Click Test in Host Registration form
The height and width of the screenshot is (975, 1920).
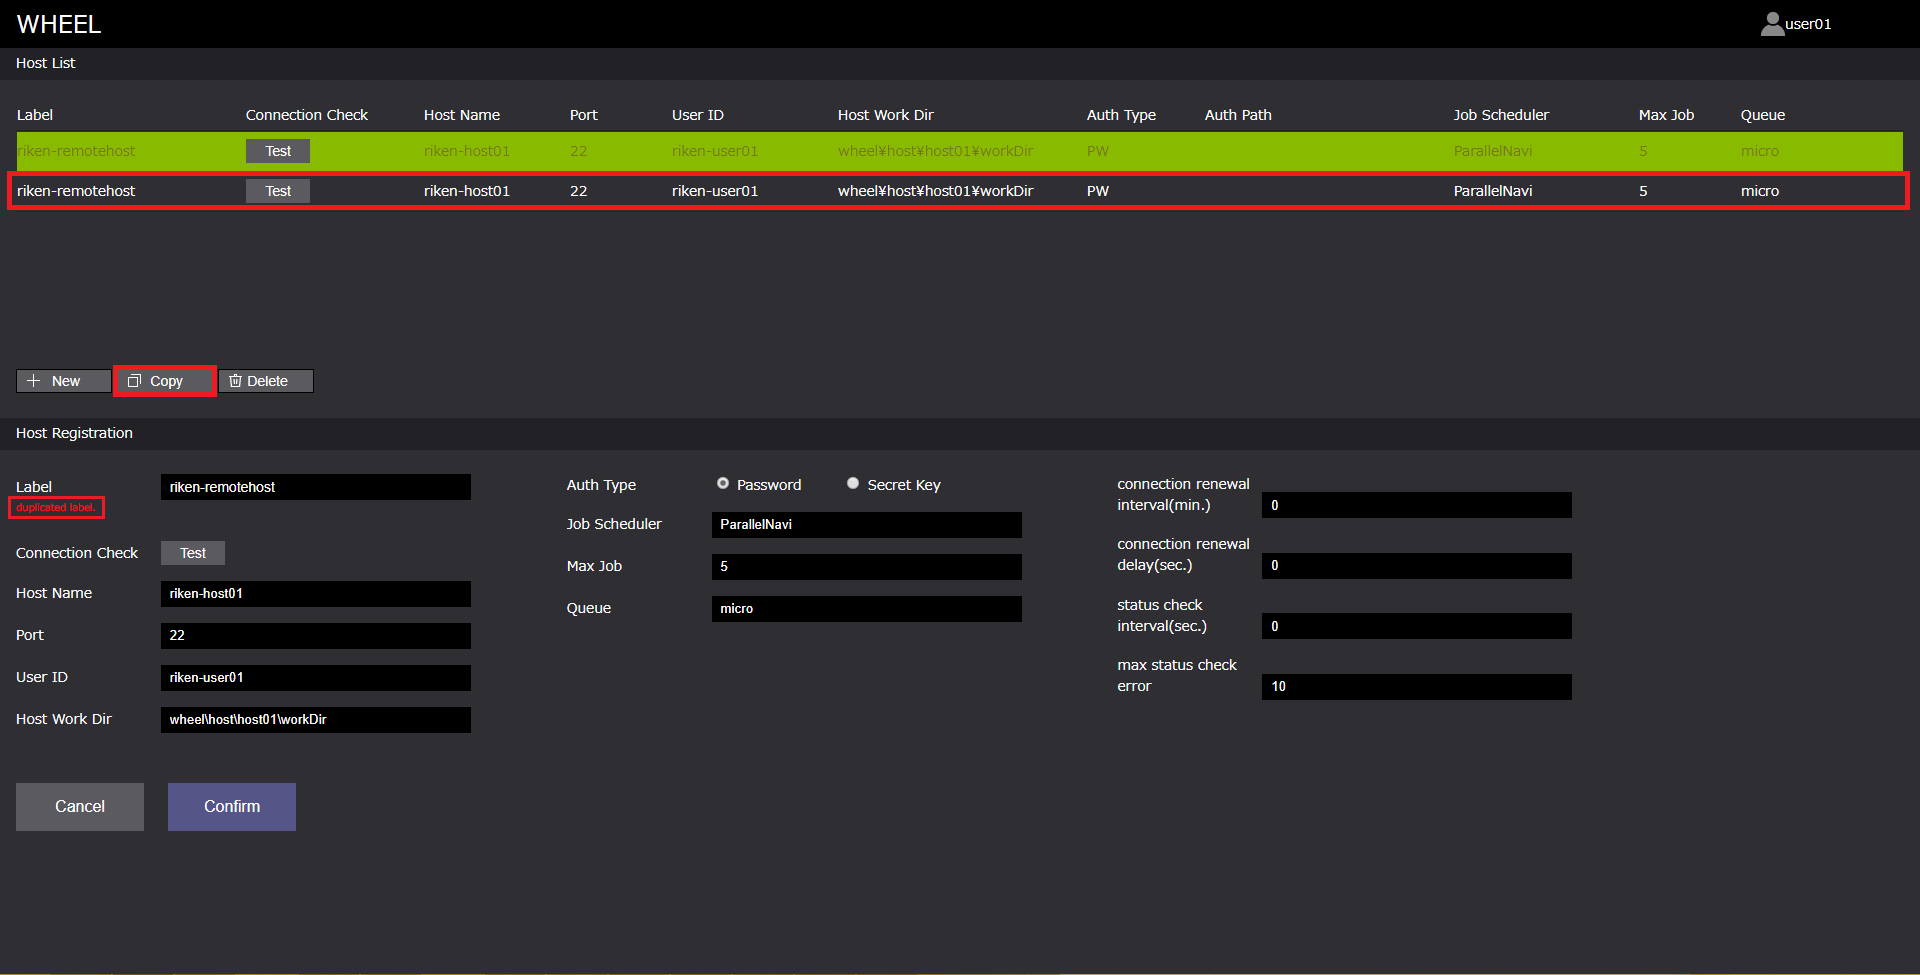click(193, 553)
